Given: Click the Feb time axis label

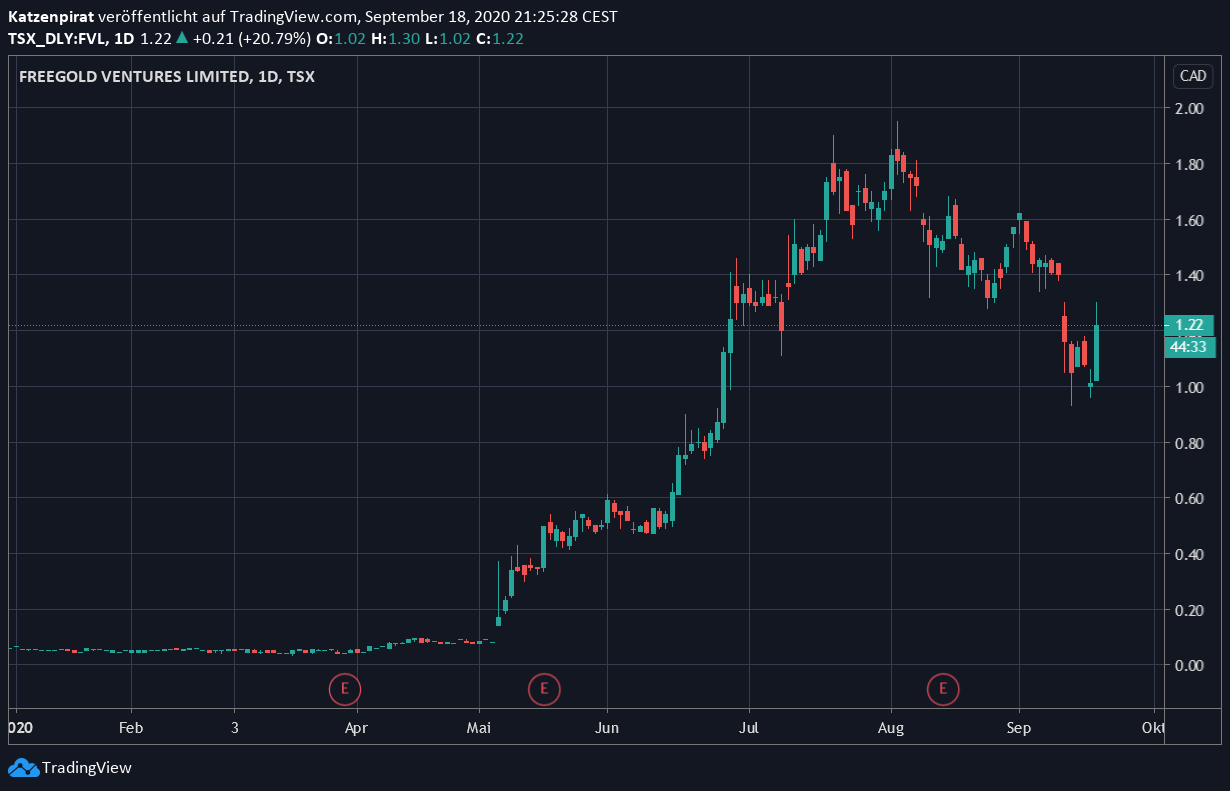Looking at the screenshot, I should coord(131,728).
